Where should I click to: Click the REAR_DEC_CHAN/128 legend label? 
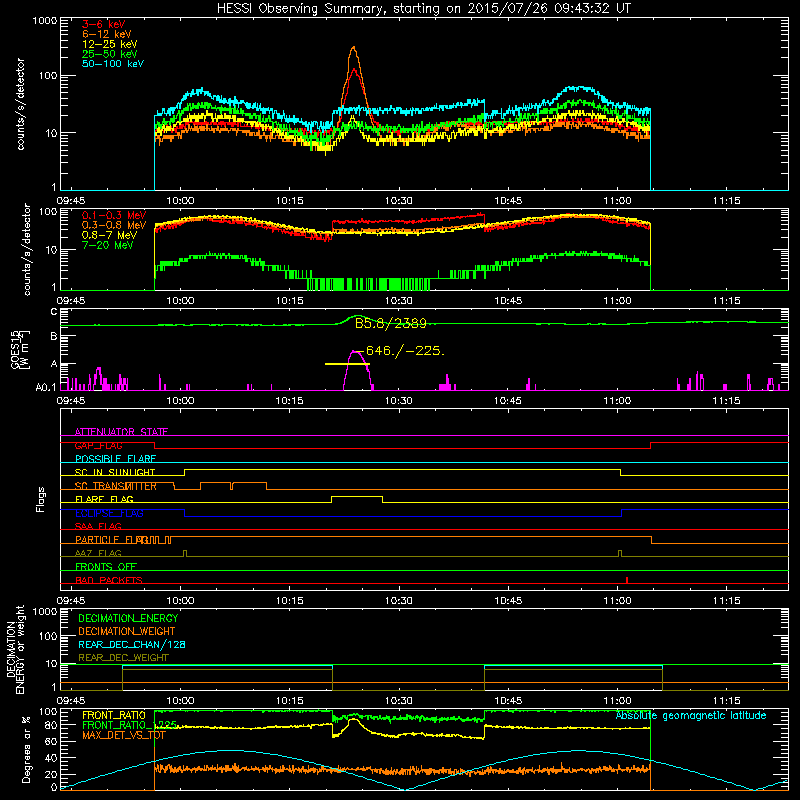pos(132,644)
